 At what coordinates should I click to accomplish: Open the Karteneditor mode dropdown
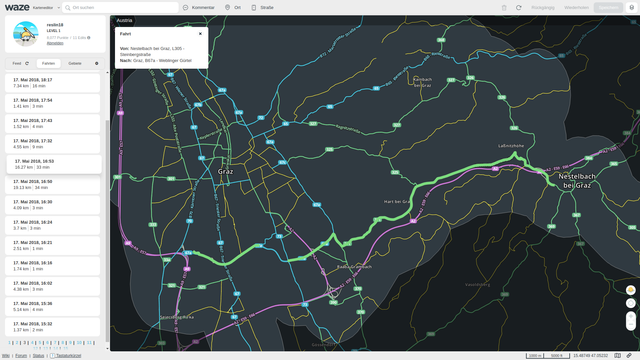point(46,8)
